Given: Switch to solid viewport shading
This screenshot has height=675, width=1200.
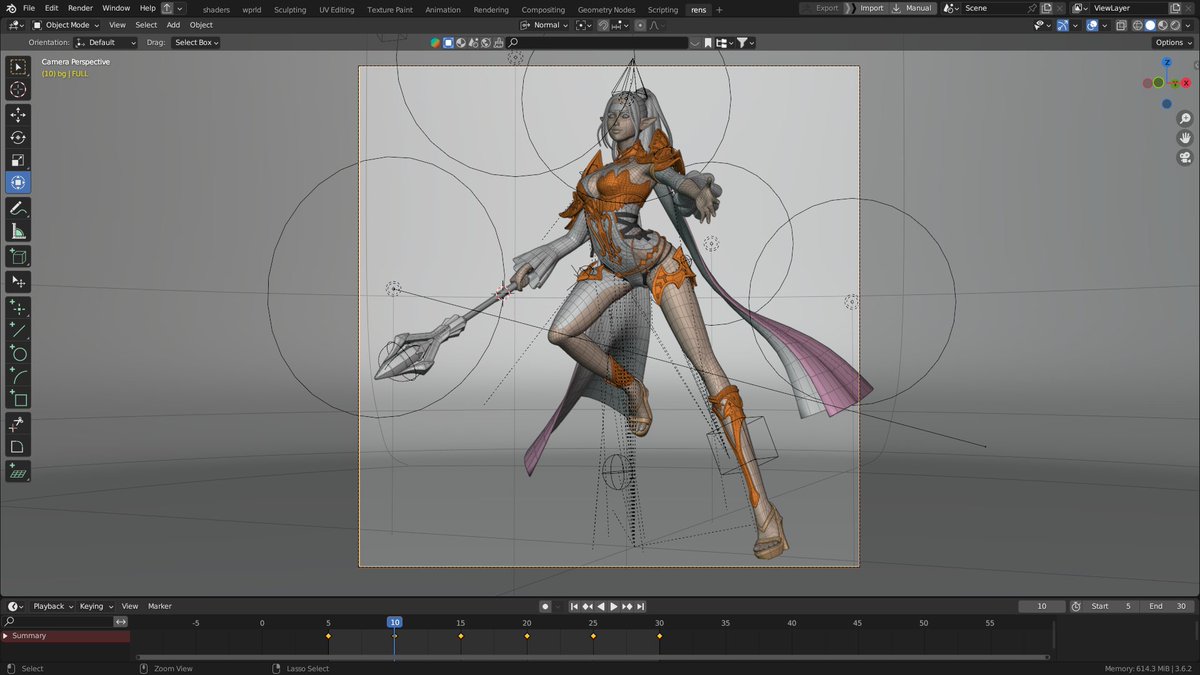Looking at the screenshot, I should click(1150, 25).
